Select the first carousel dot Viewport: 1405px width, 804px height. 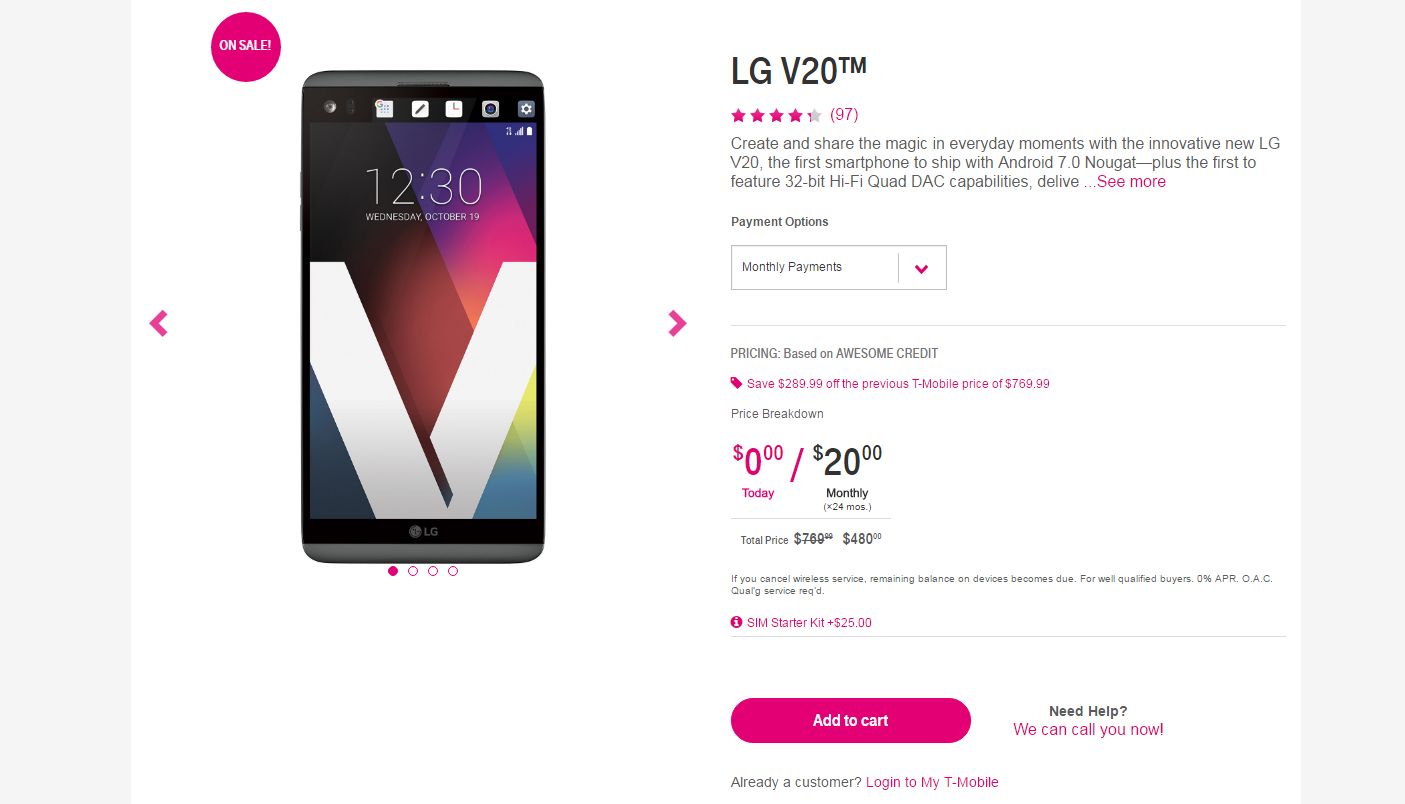tap(393, 571)
